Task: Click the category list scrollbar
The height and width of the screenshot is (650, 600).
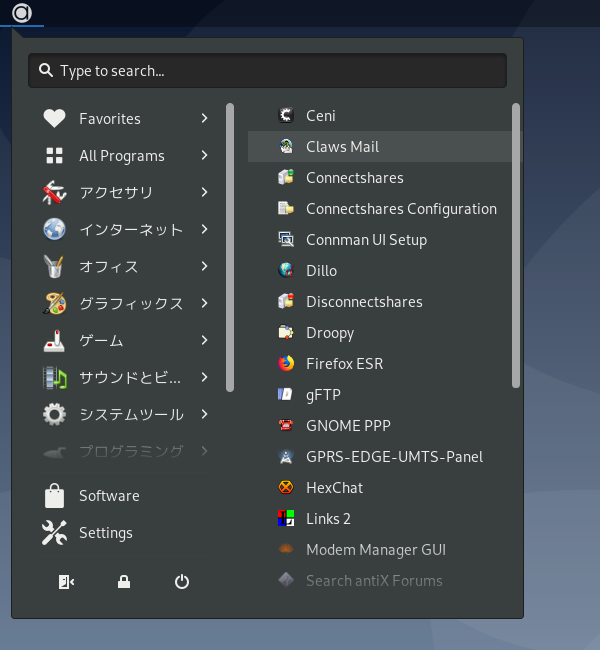Action: pos(230,247)
